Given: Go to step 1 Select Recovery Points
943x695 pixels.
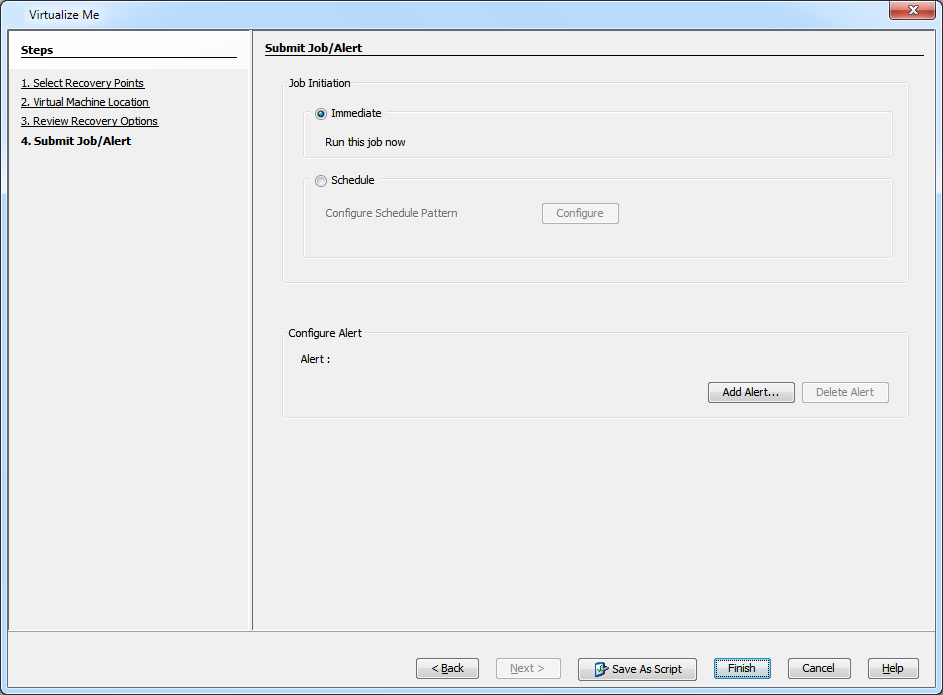Looking at the screenshot, I should click(82, 83).
